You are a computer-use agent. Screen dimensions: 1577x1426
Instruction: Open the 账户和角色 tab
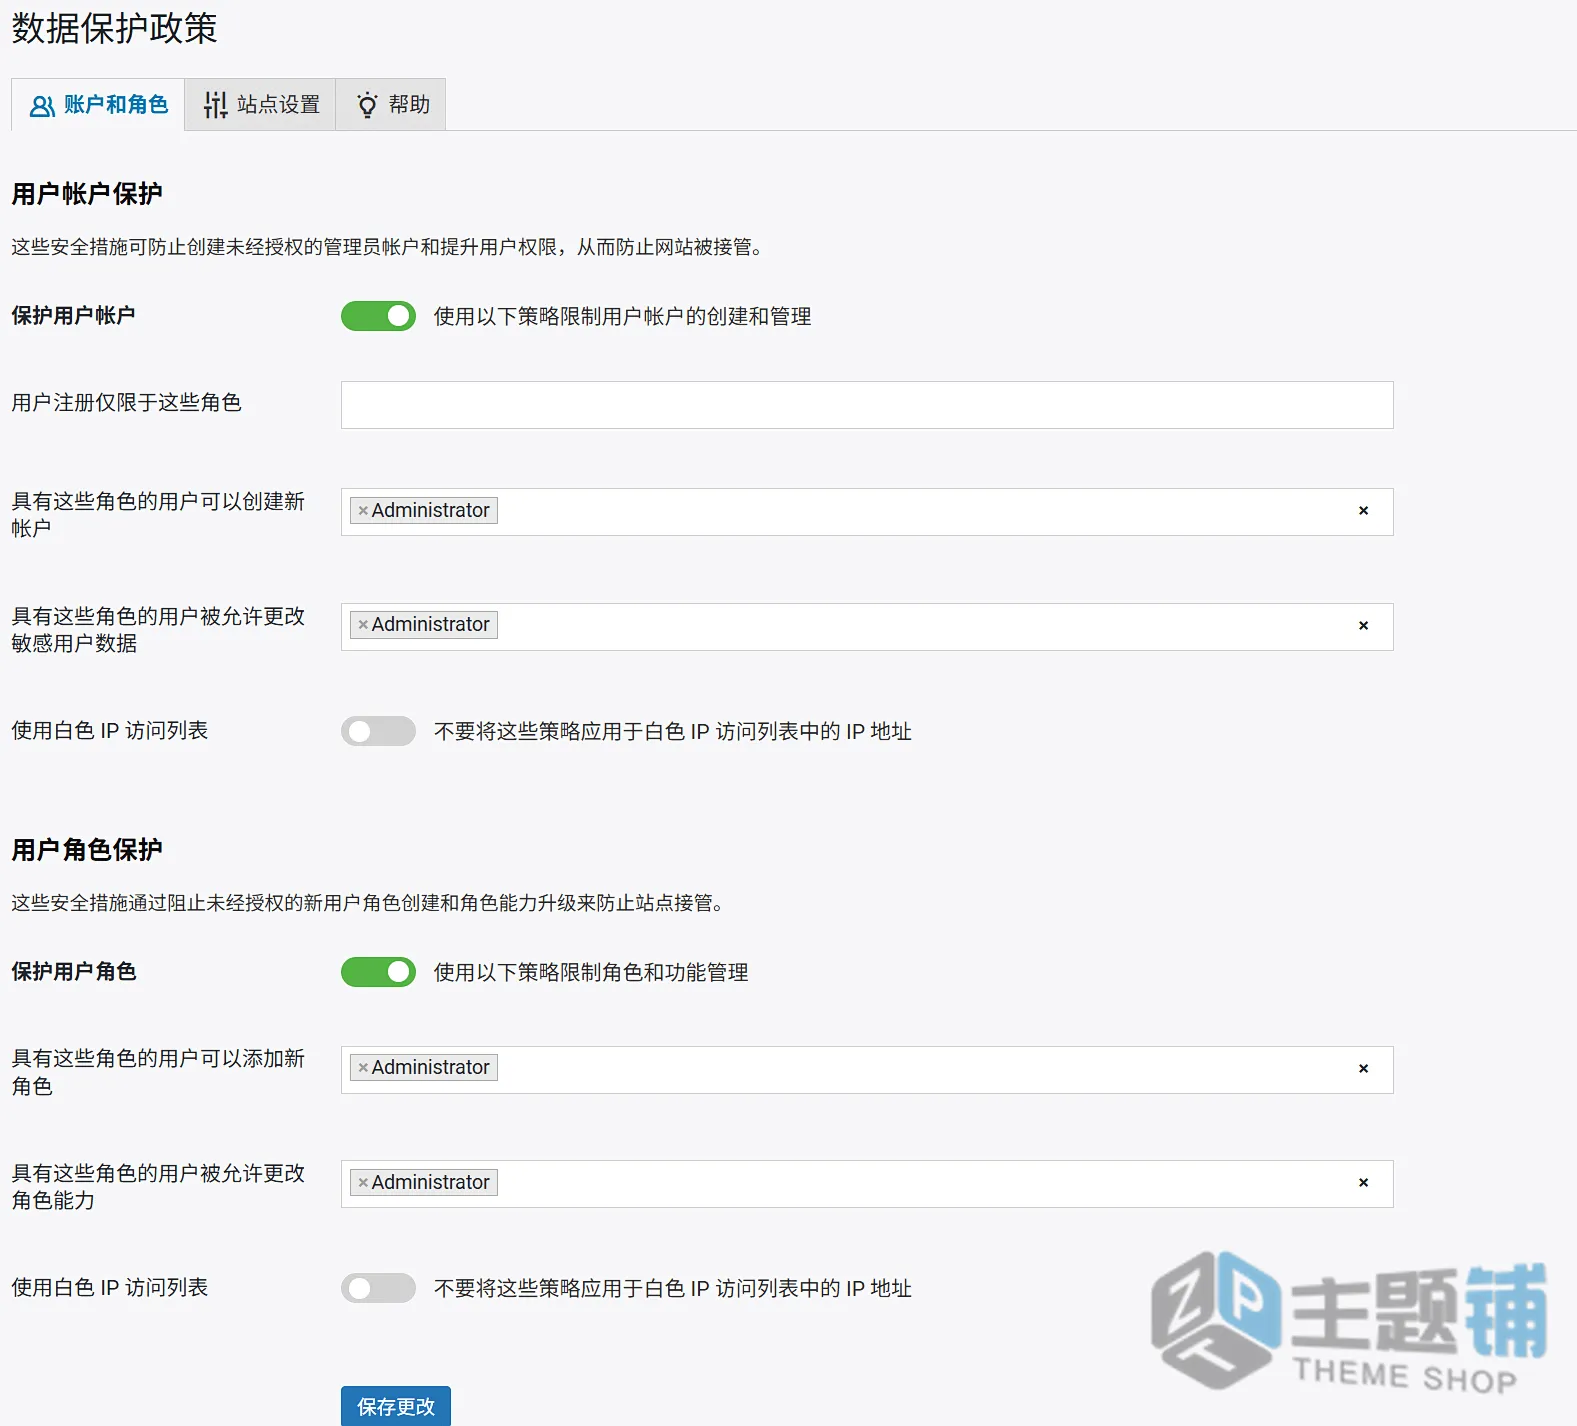[x=98, y=105]
